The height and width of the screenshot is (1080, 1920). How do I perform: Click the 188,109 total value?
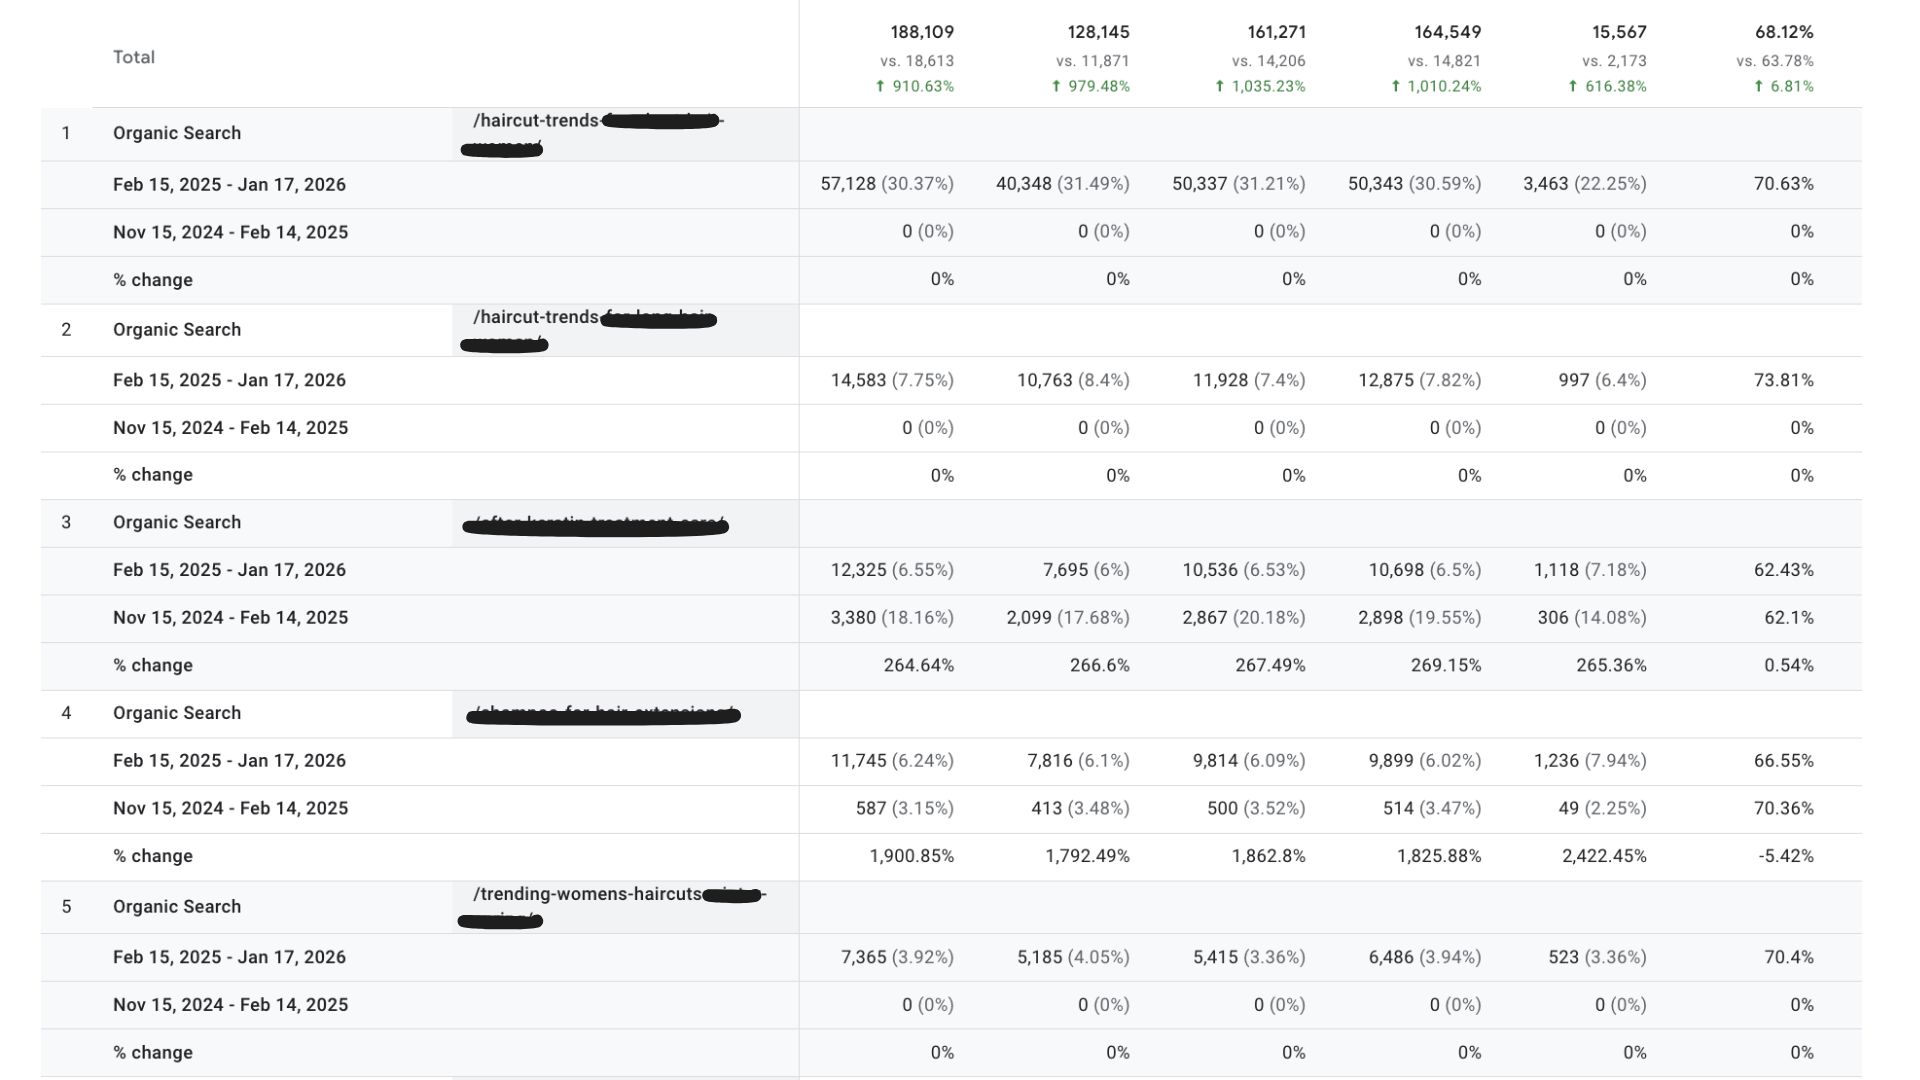[922, 33]
